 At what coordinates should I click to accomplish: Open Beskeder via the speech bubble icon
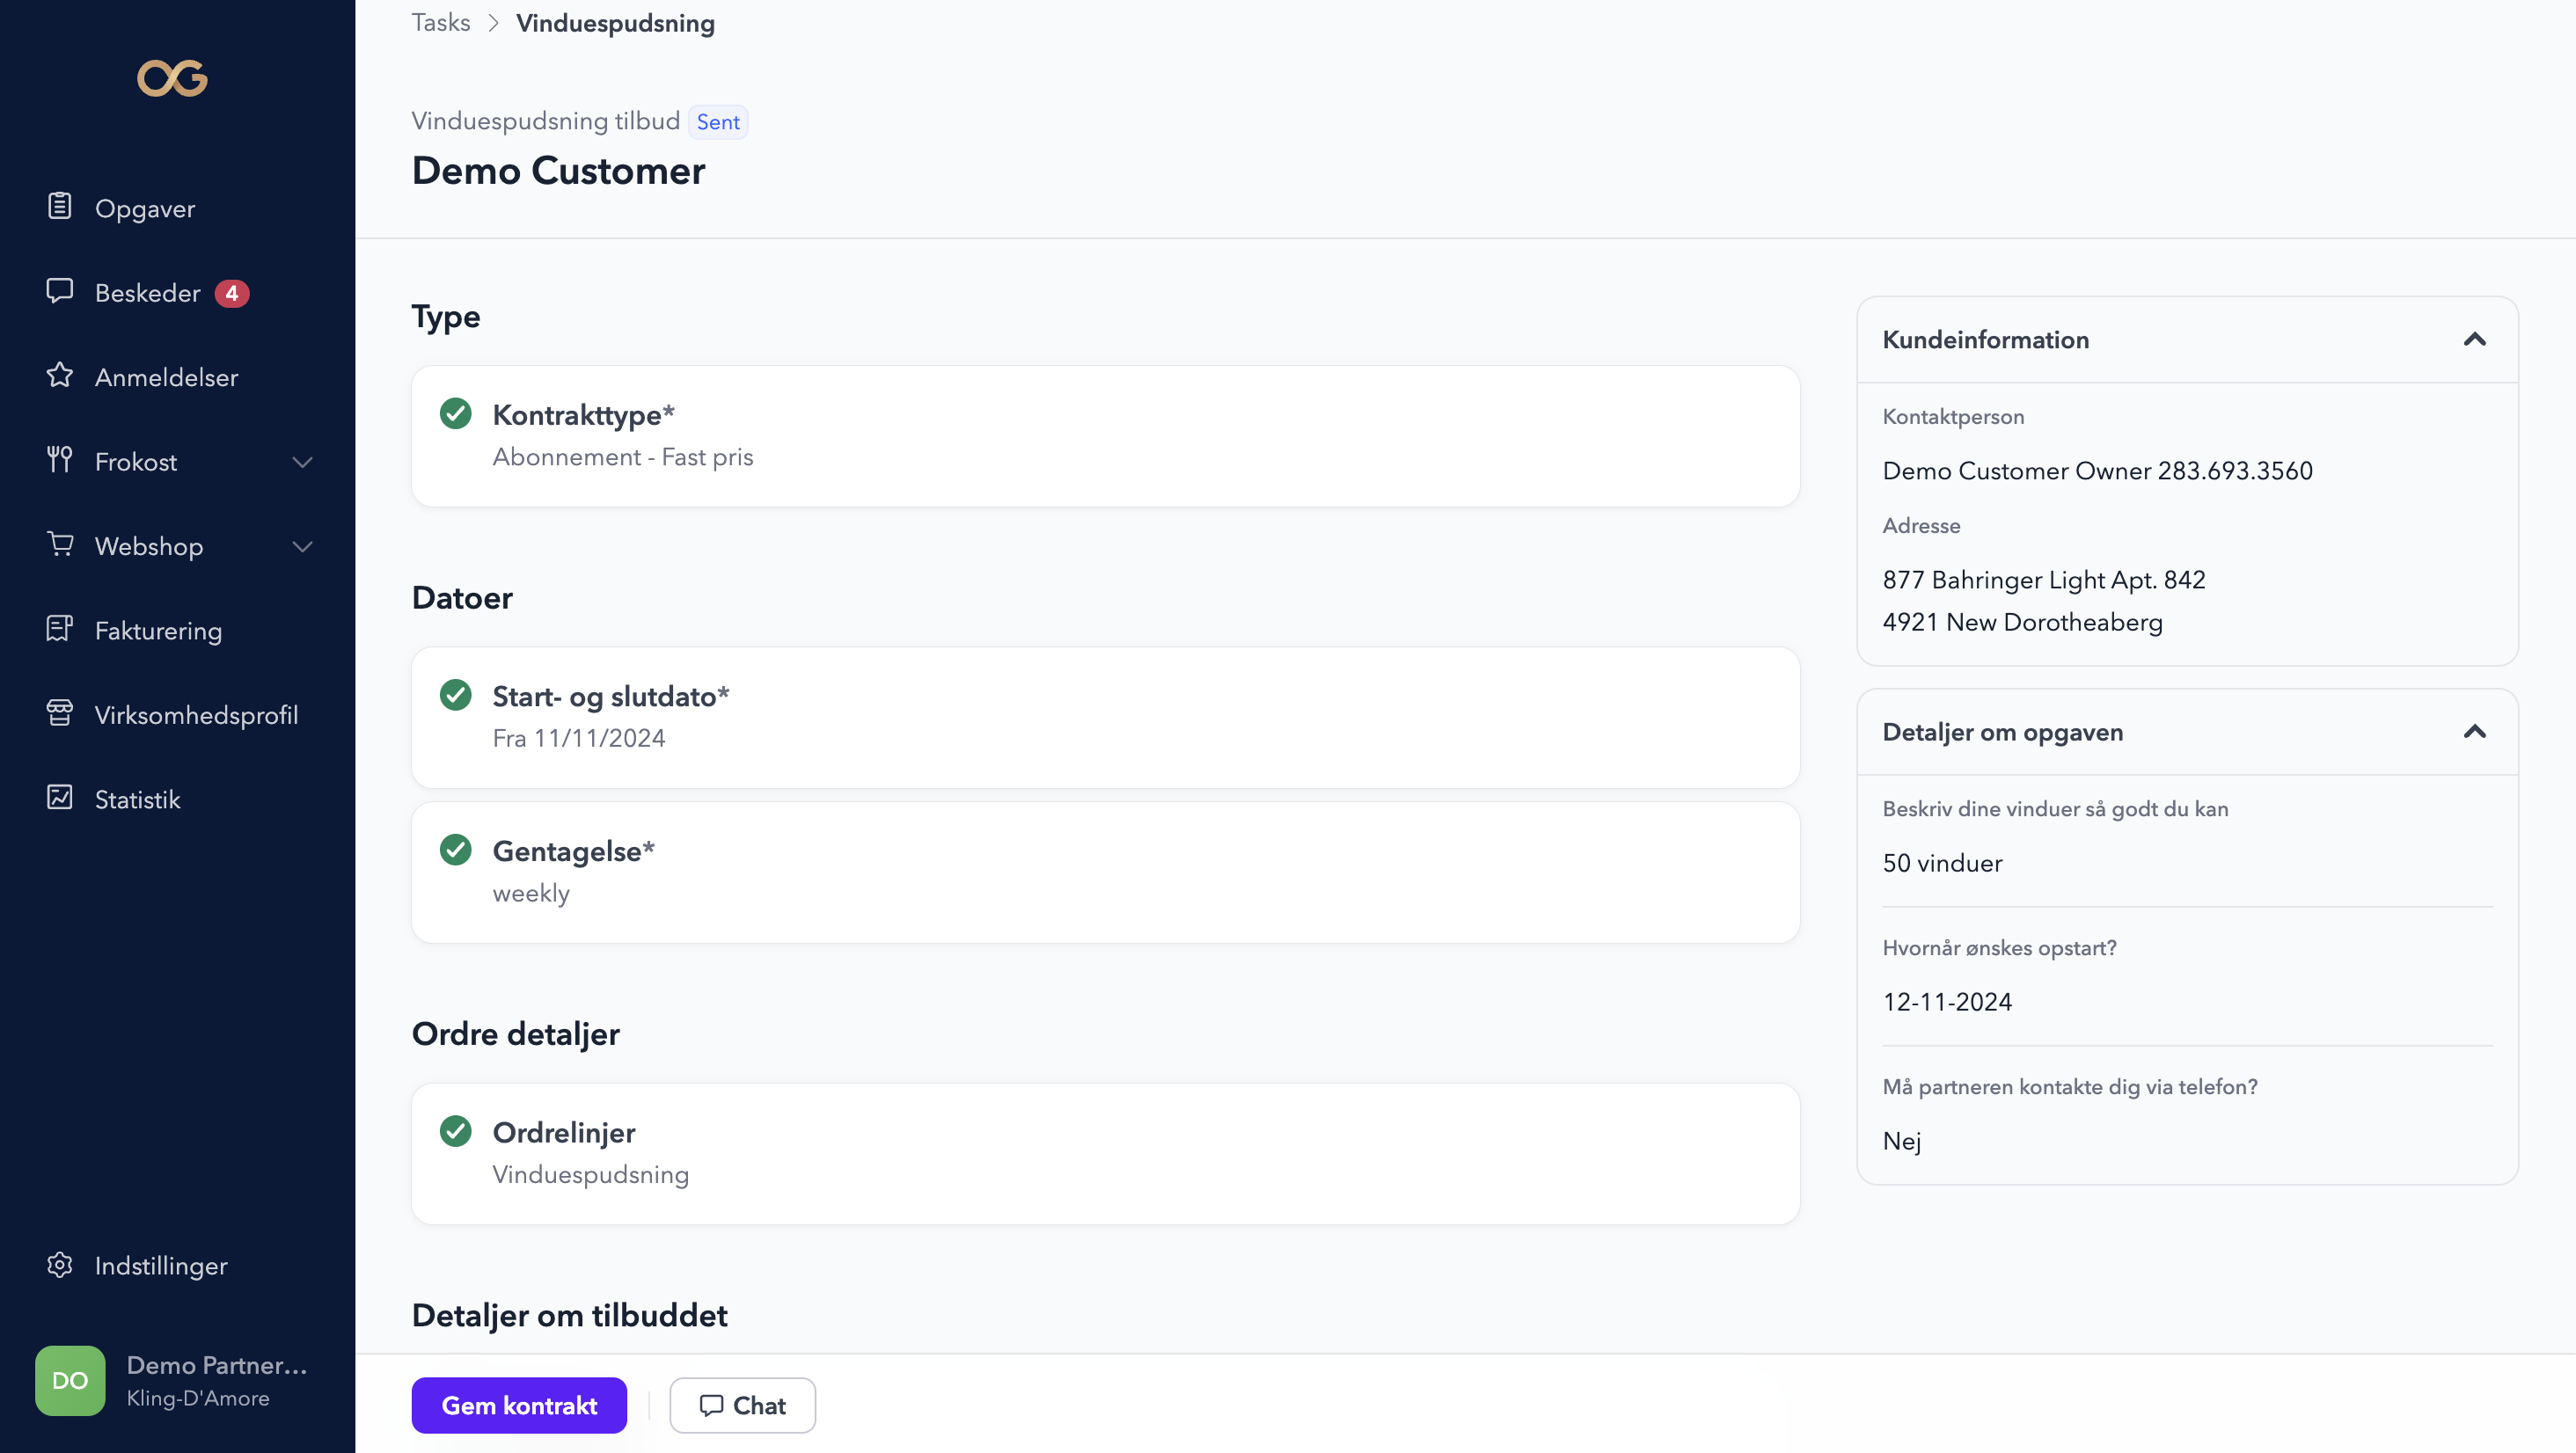60,291
